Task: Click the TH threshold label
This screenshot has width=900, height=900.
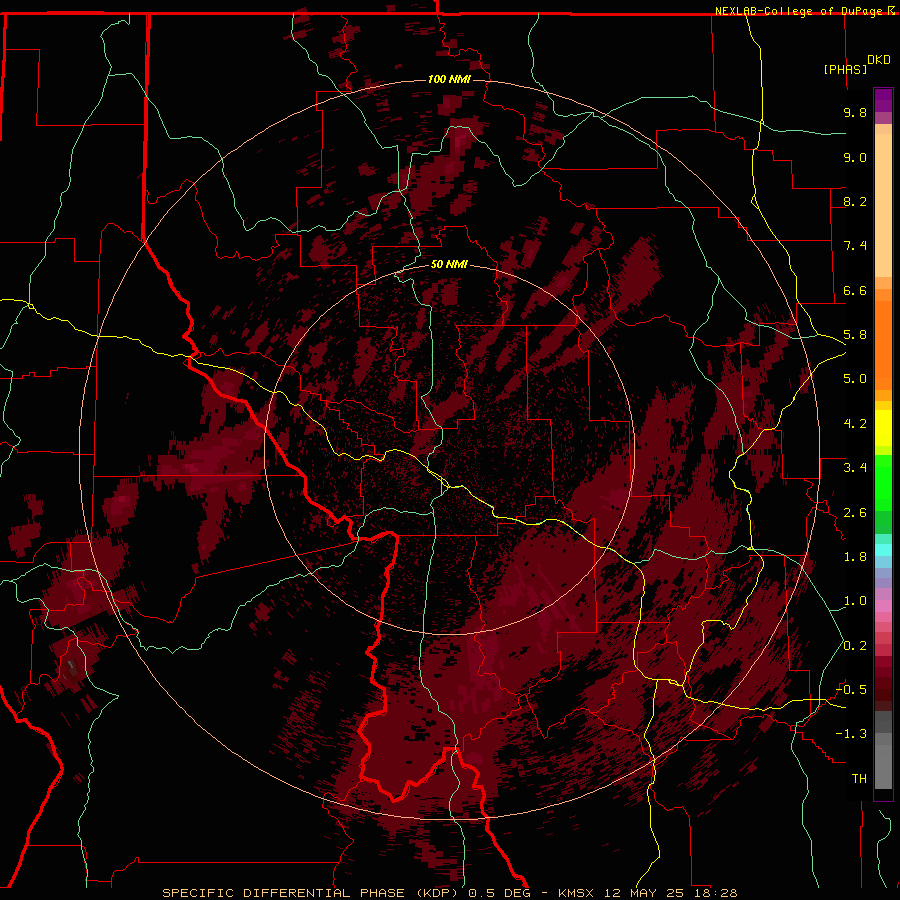Action: (859, 779)
